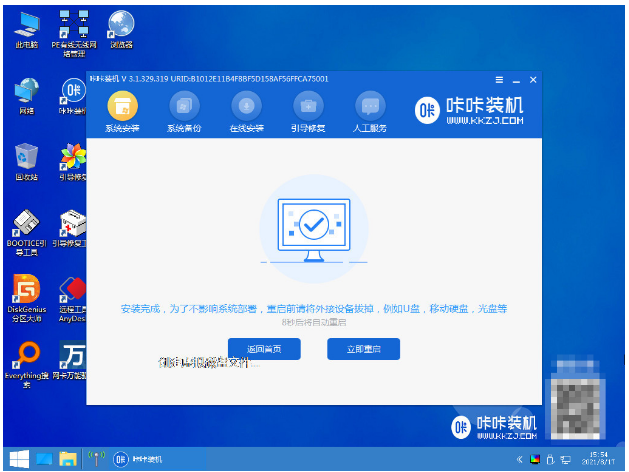Viewport: 629px width, 472px height.
Task: Open the 此电脑 desktop icon
Action: point(26,31)
